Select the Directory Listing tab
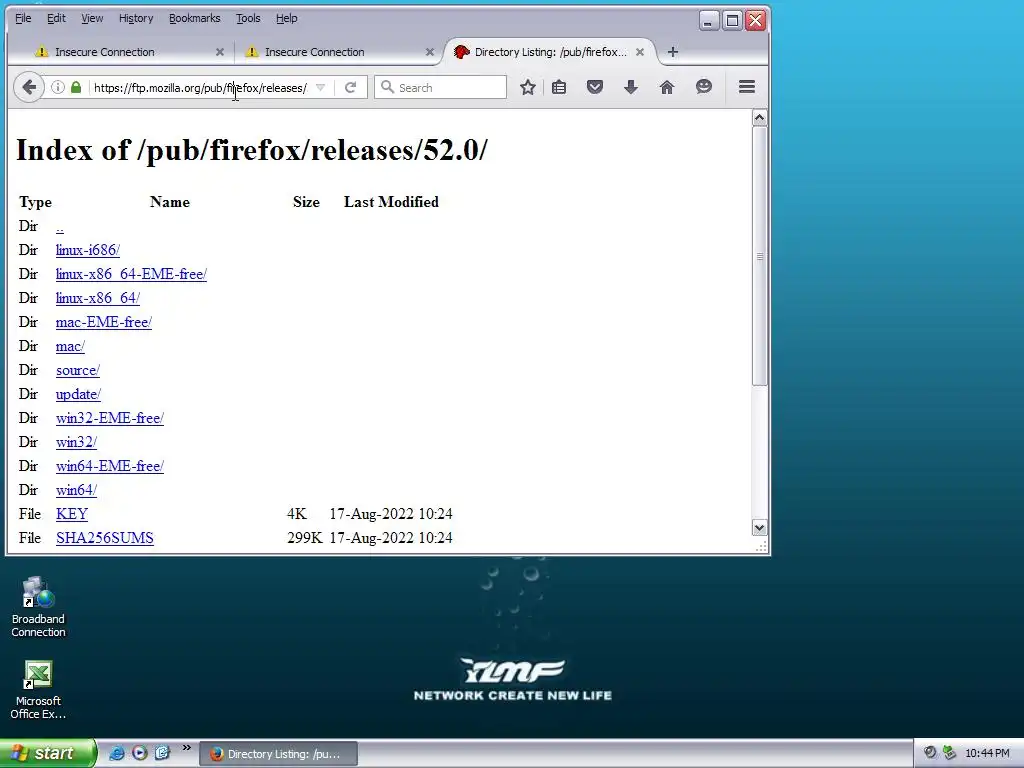 pos(551,52)
